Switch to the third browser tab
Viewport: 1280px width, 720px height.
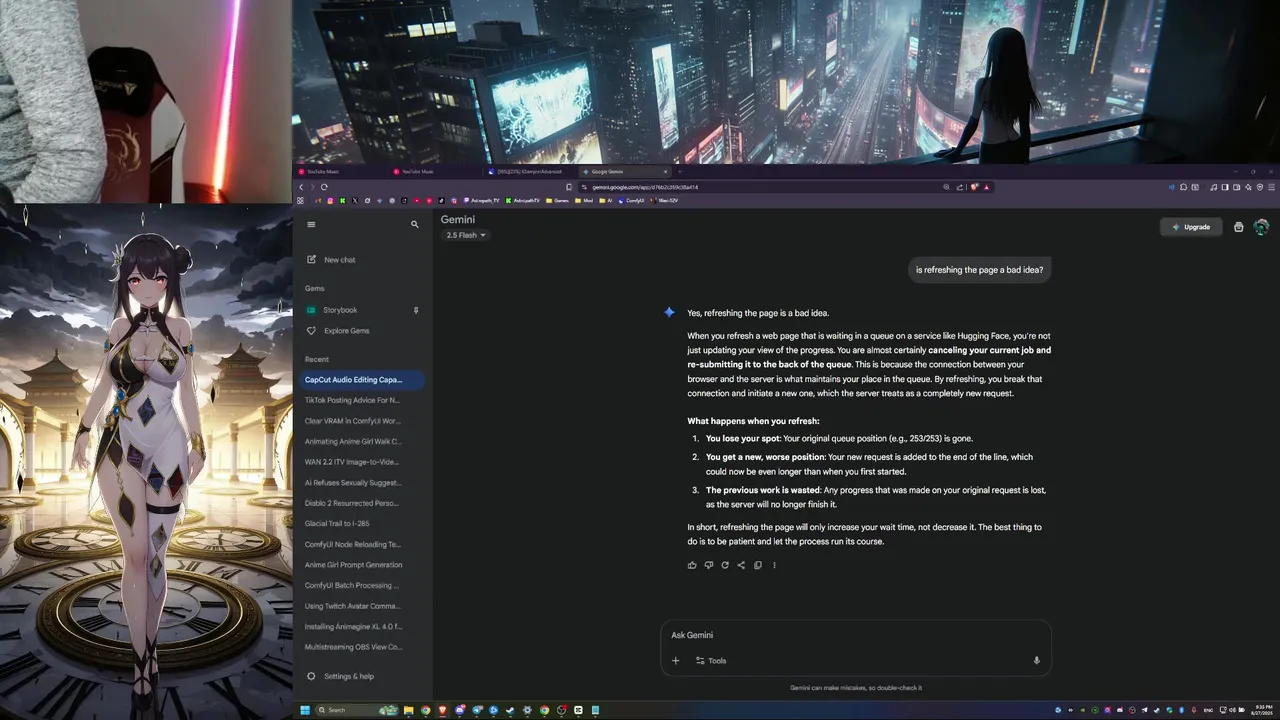(529, 172)
